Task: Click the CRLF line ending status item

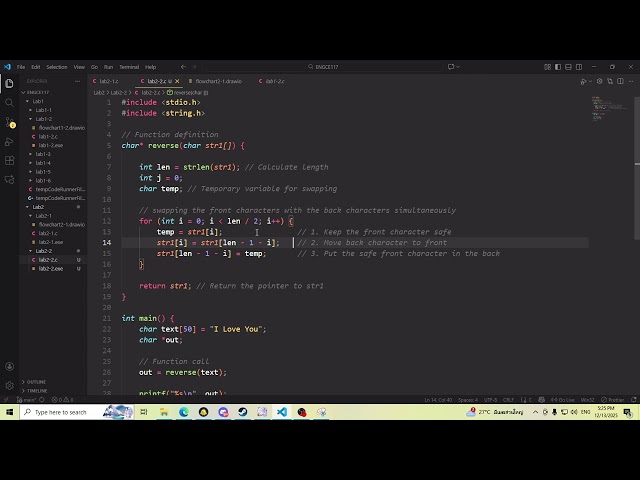Action: pyautogui.click(x=508, y=400)
